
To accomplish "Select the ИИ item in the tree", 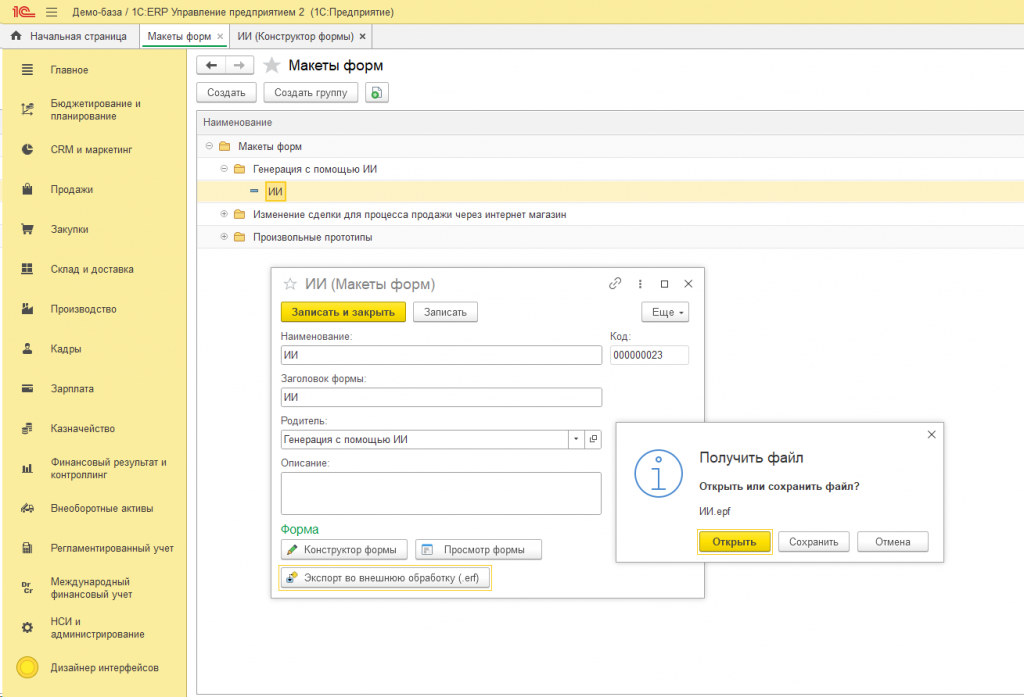I will tap(275, 191).
